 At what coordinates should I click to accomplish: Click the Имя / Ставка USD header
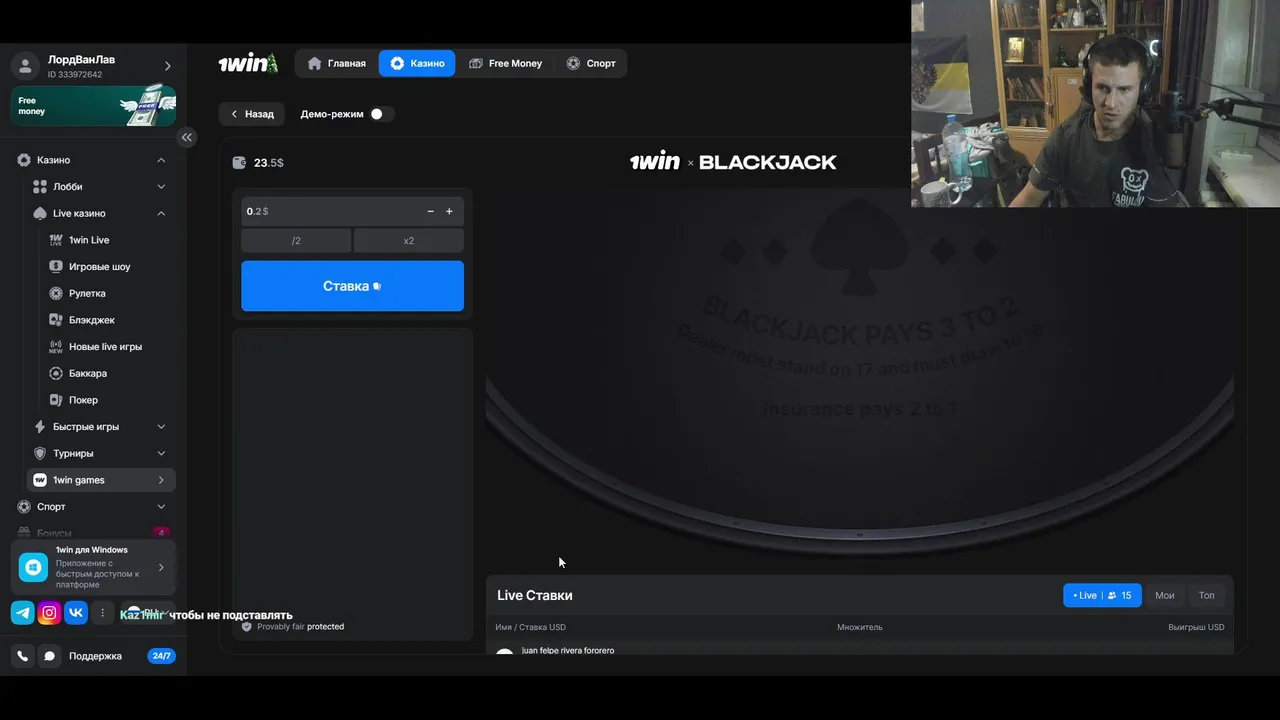[530, 627]
